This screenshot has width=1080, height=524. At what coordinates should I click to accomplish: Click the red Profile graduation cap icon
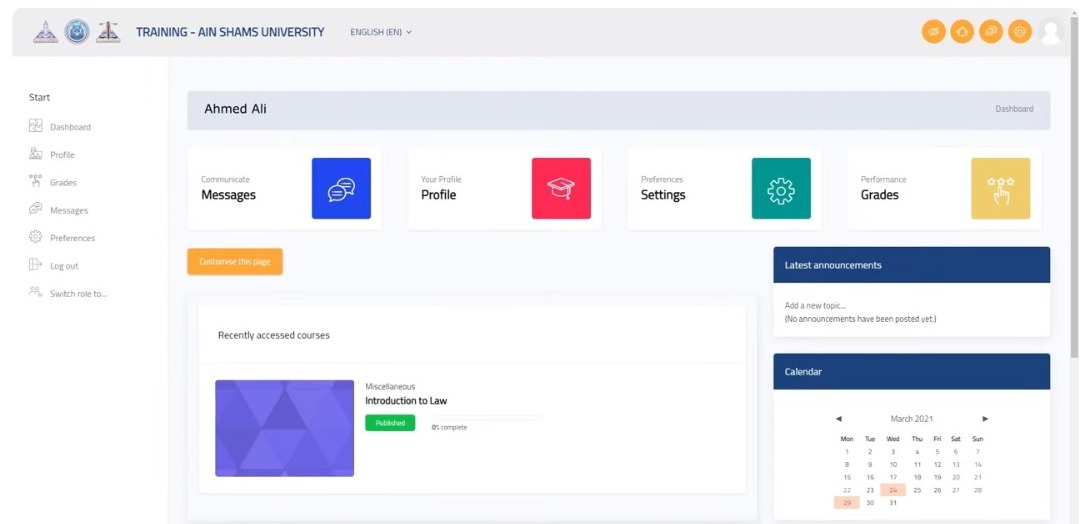pyautogui.click(x=561, y=188)
